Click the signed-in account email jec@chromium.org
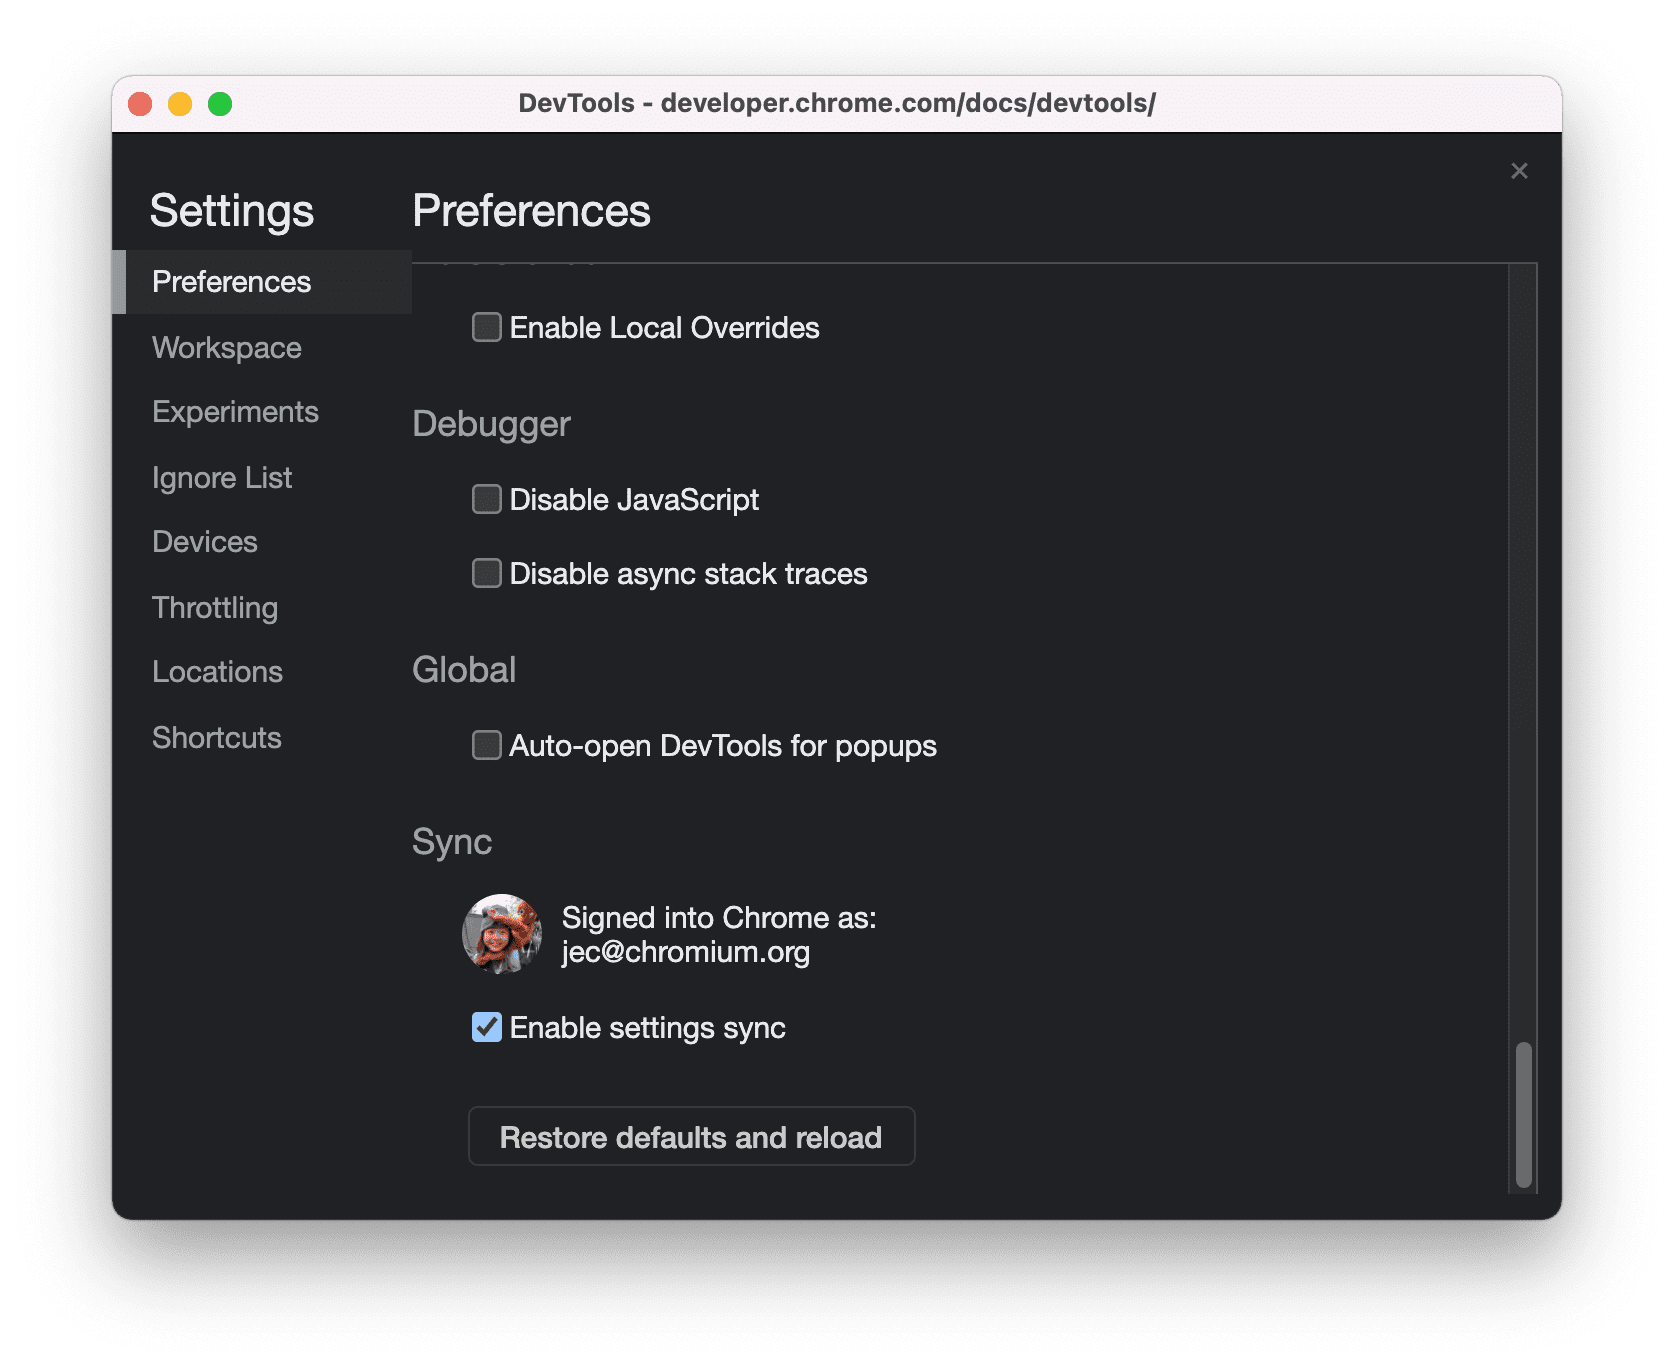 point(686,952)
